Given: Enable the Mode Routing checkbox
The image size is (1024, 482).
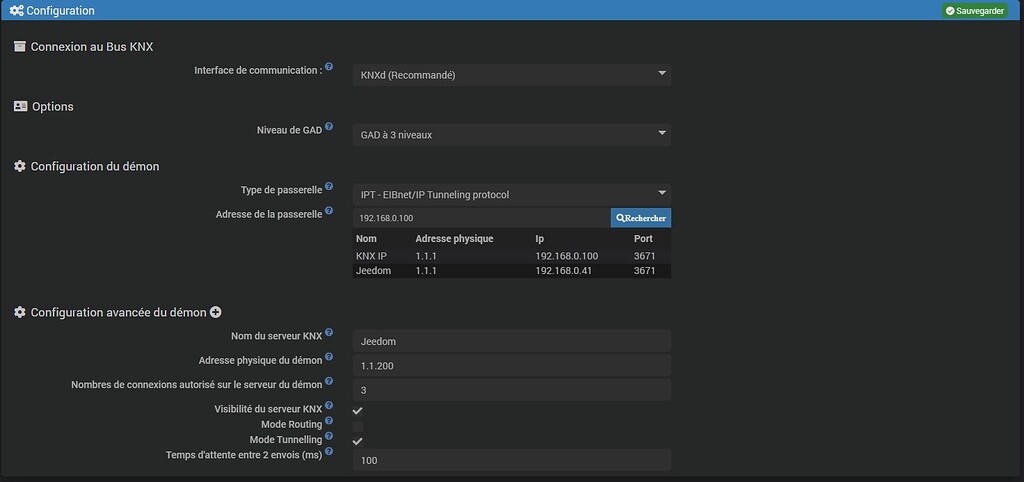Looking at the screenshot, I should coord(357,426).
